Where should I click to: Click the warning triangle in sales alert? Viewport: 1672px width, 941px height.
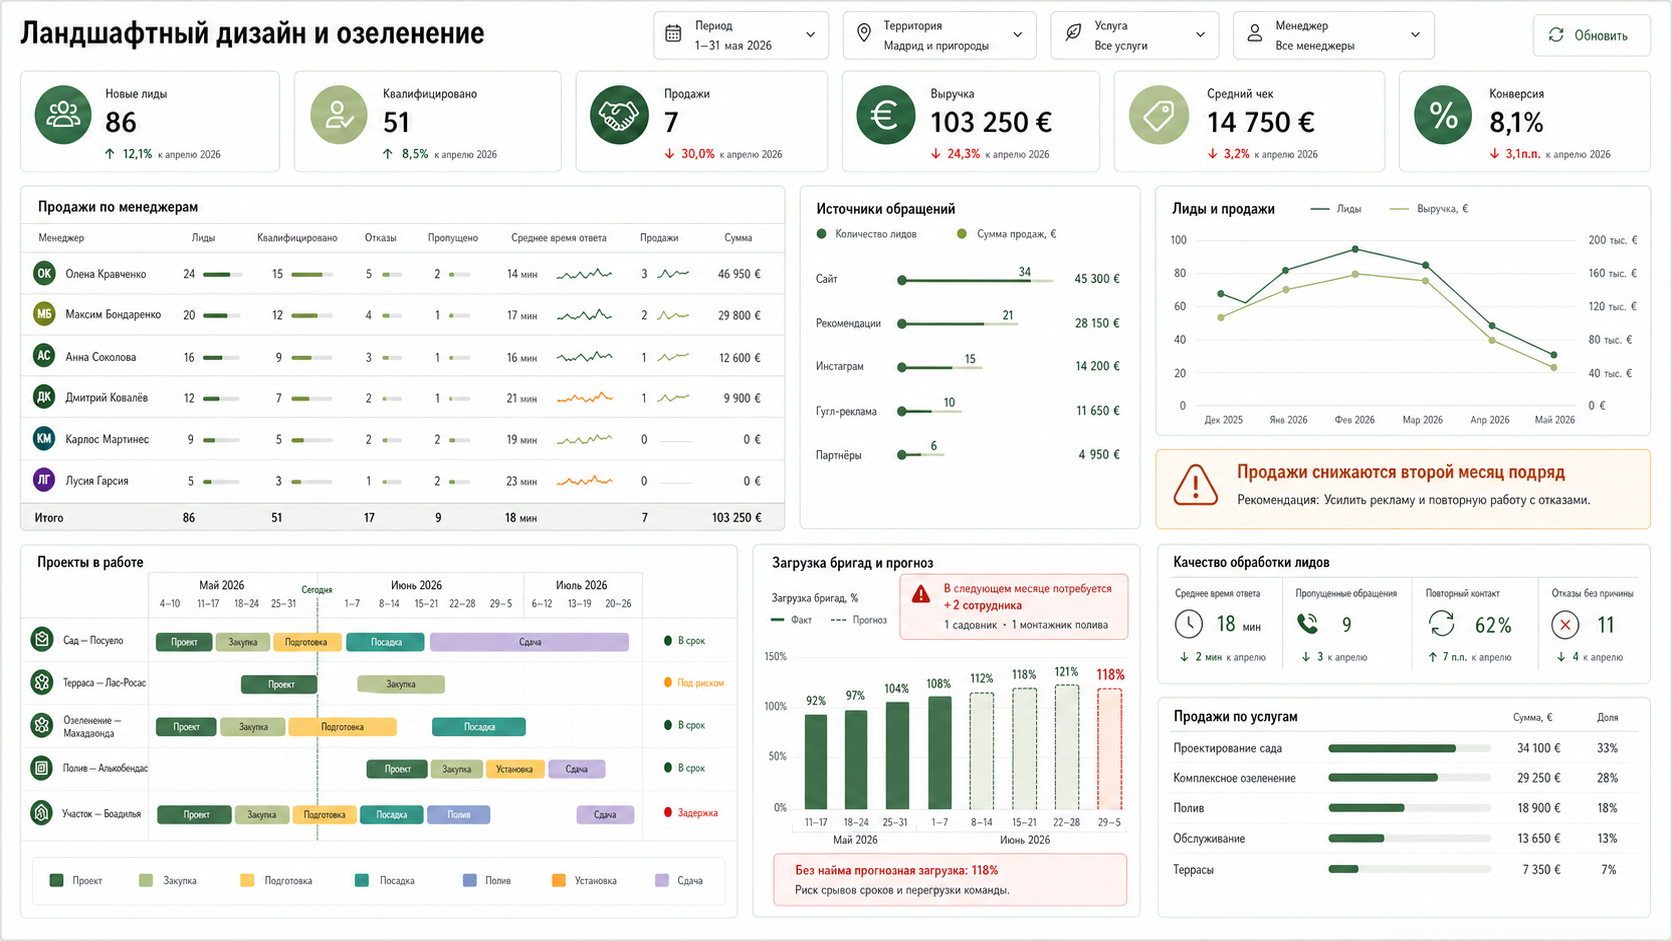[1195, 486]
